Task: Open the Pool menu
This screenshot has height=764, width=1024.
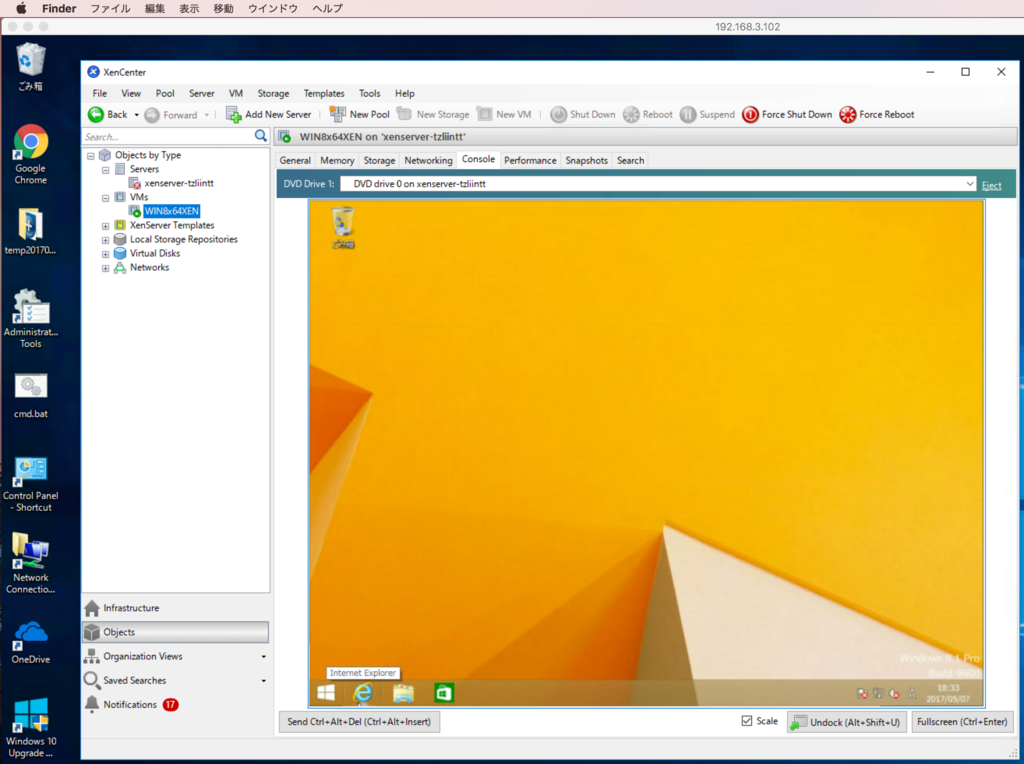Action: coord(165,93)
